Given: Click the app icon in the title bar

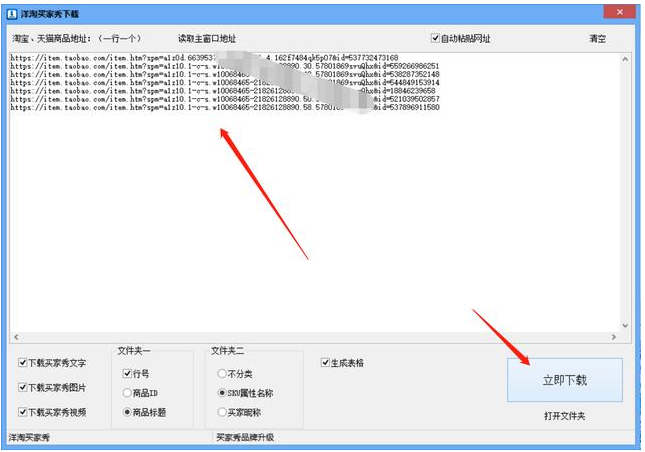Looking at the screenshot, I should point(12,14).
